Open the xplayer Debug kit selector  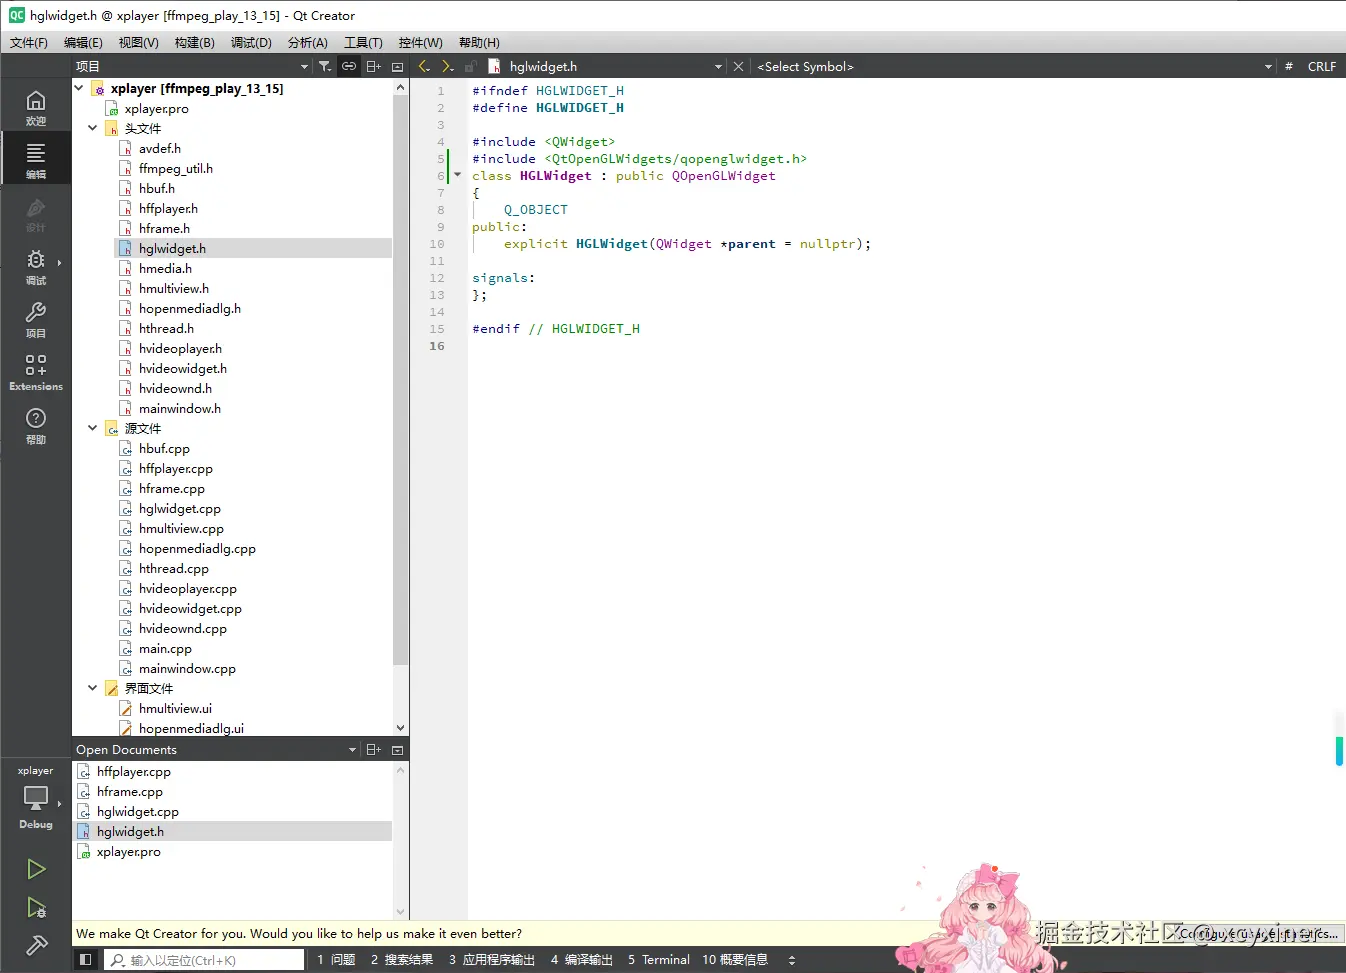(36, 798)
